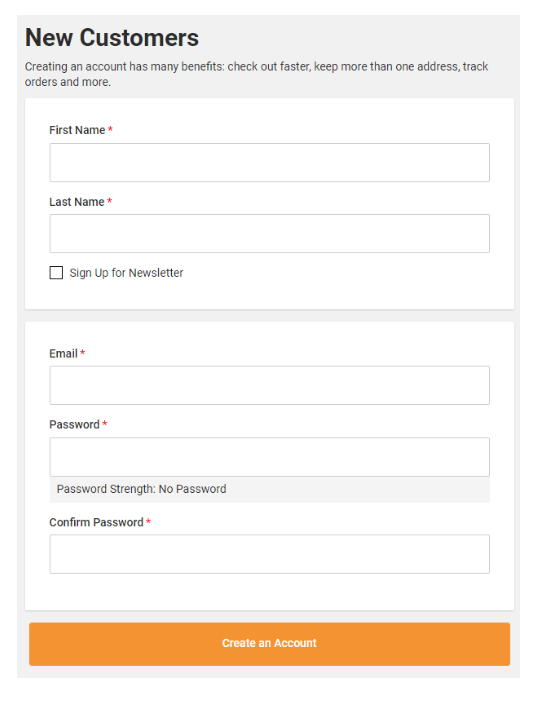Click inside the Password input box

coord(270,457)
